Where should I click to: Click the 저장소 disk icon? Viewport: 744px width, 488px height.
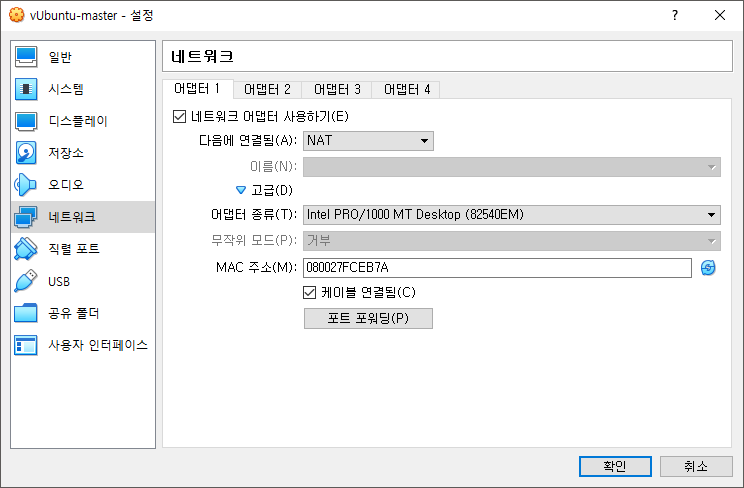click(x=26, y=153)
